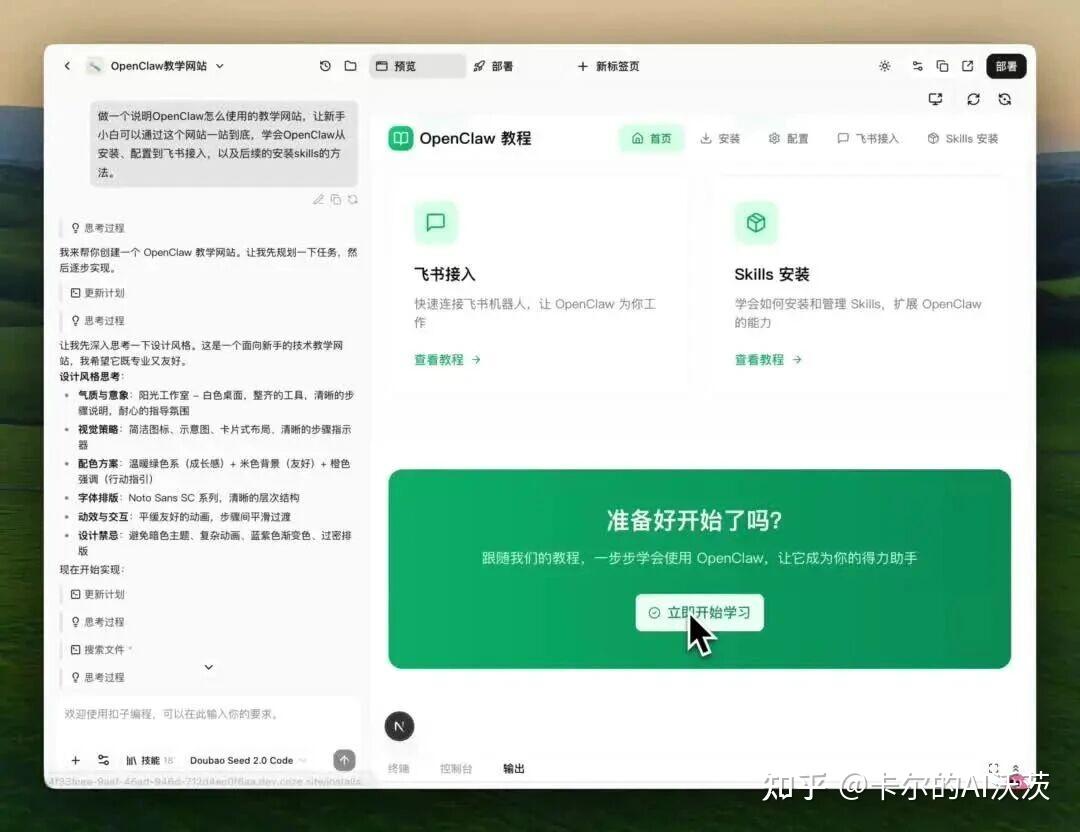
Task: Switch to the 控制台 panel tab
Action: point(456,769)
